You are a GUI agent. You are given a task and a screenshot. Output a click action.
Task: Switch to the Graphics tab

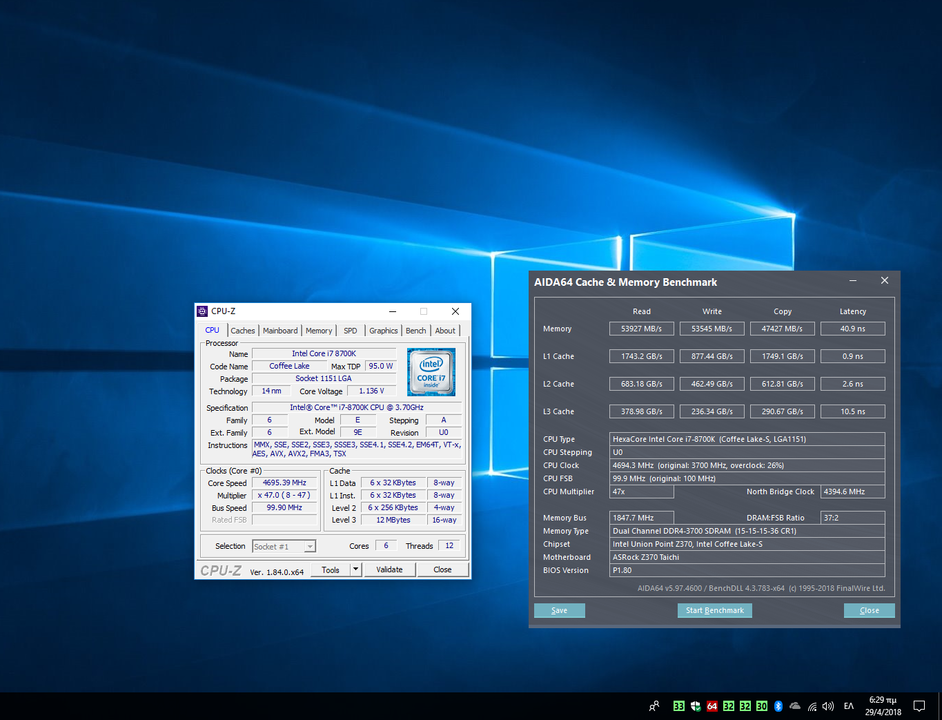click(x=383, y=331)
